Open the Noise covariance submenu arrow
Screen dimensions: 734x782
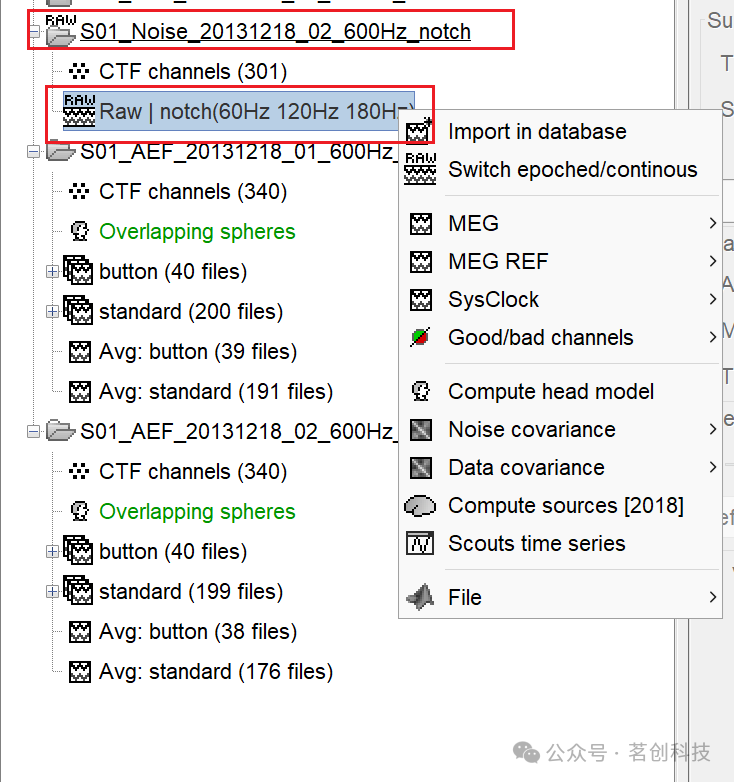pyautogui.click(x=713, y=429)
